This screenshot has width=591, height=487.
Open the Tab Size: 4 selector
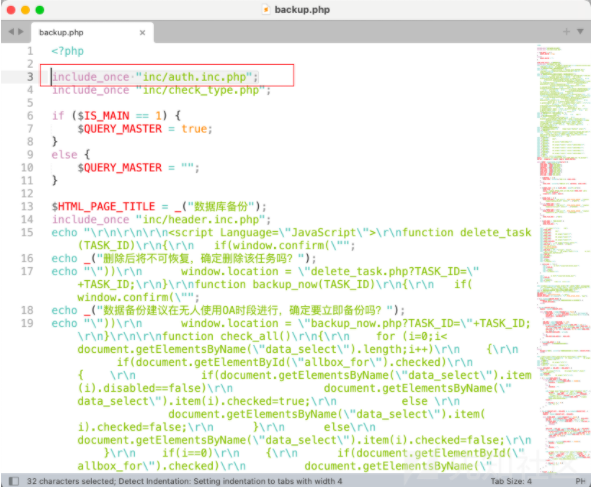[x=511, y=481]
